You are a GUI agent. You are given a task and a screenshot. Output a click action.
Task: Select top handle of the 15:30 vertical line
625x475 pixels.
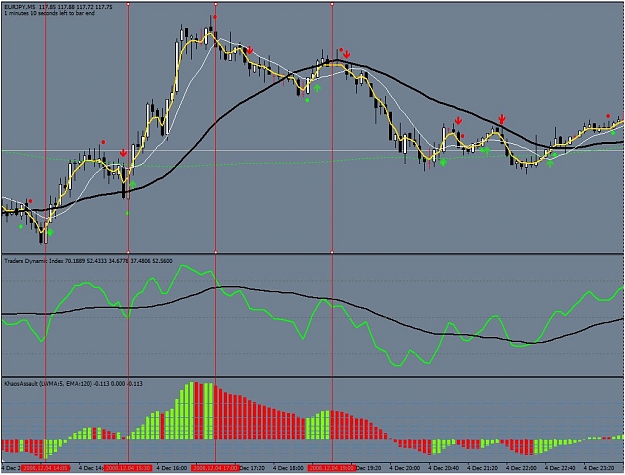click(x=128, y=4)
